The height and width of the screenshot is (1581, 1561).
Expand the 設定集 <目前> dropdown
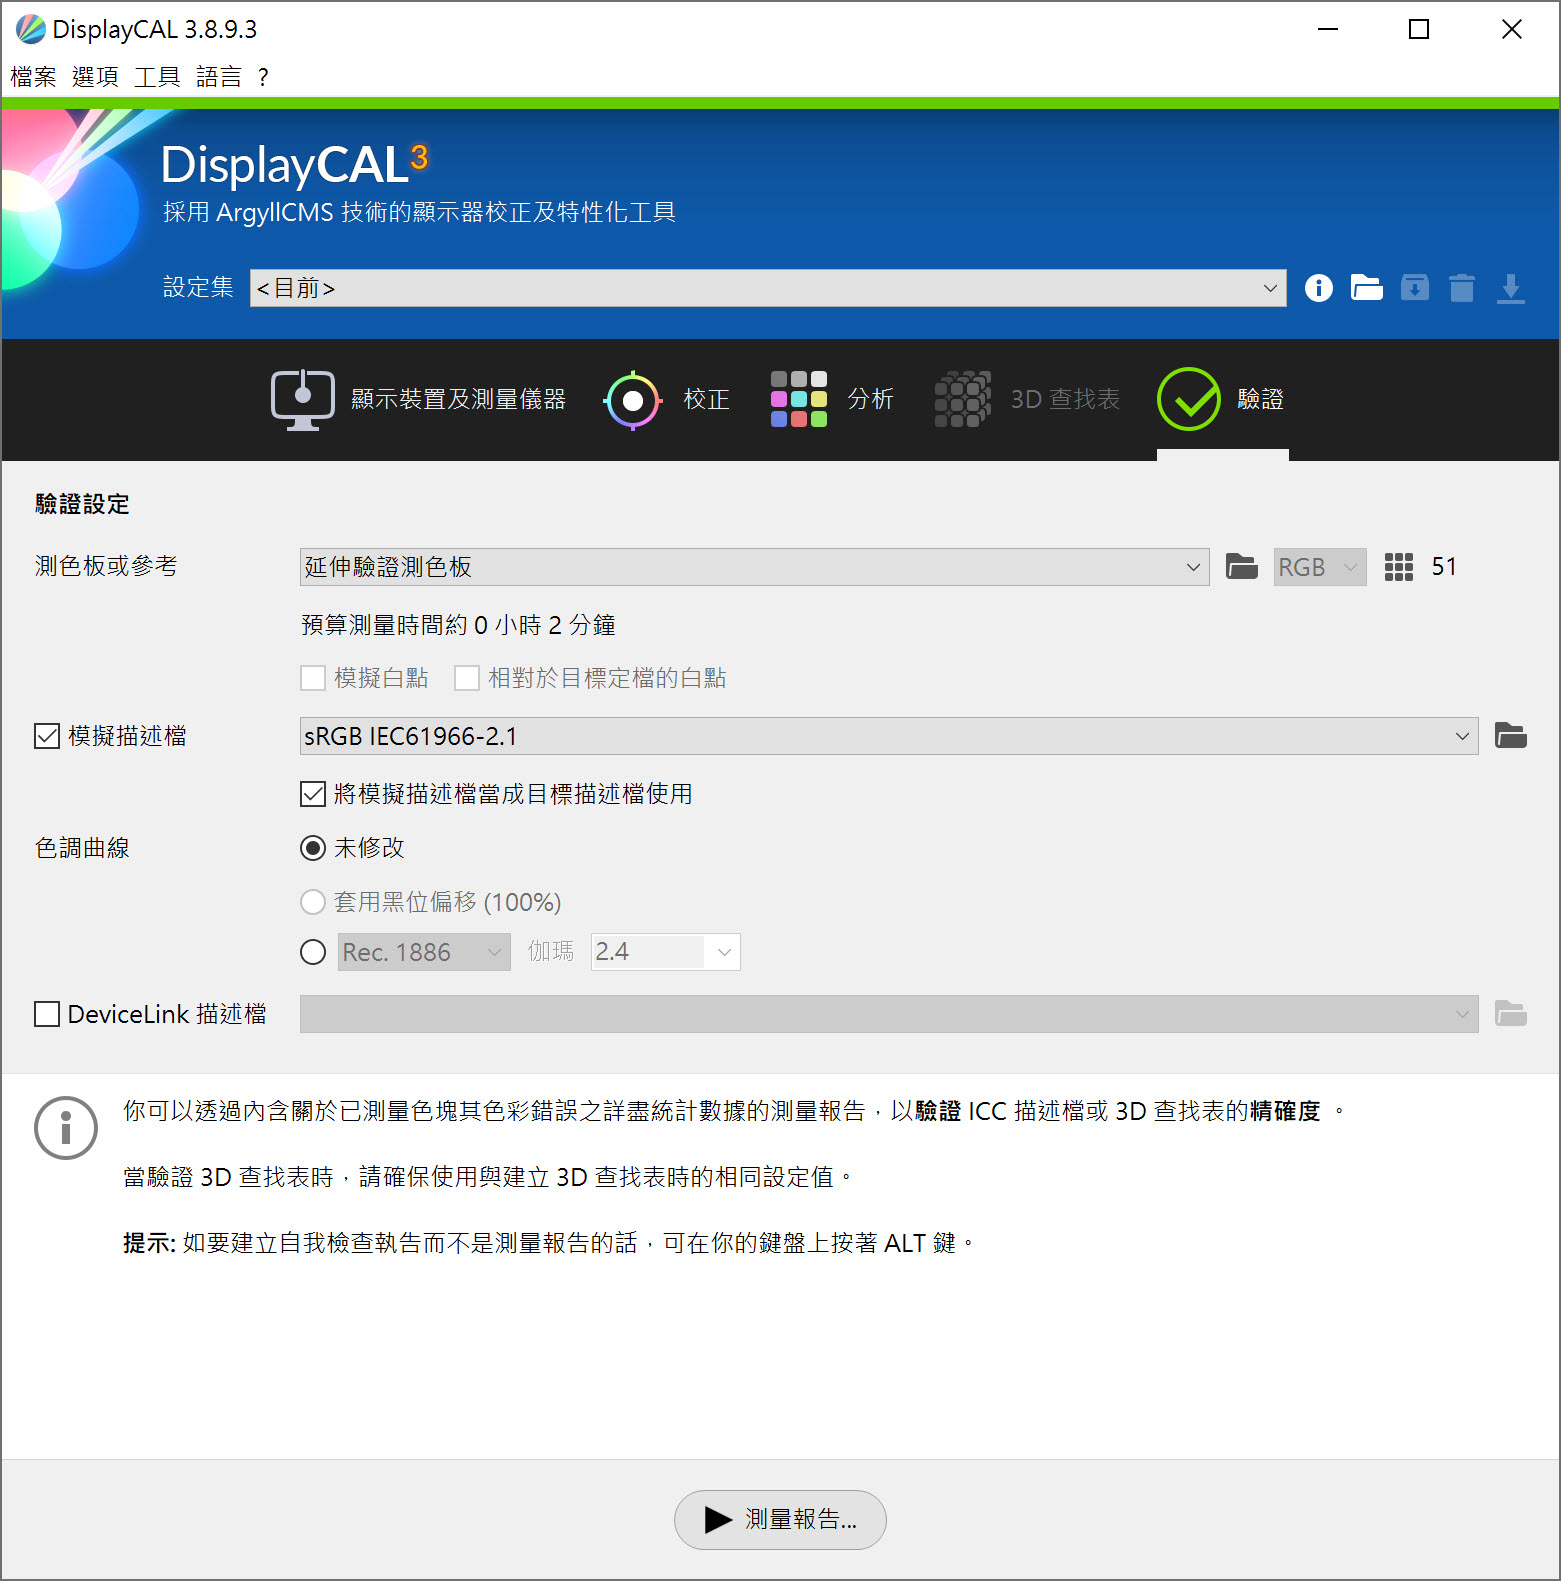pyautogui.click(x=768, y=288)
